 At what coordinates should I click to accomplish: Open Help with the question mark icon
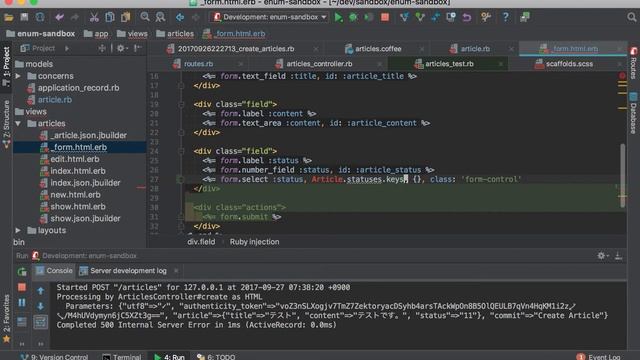point(505,17)
